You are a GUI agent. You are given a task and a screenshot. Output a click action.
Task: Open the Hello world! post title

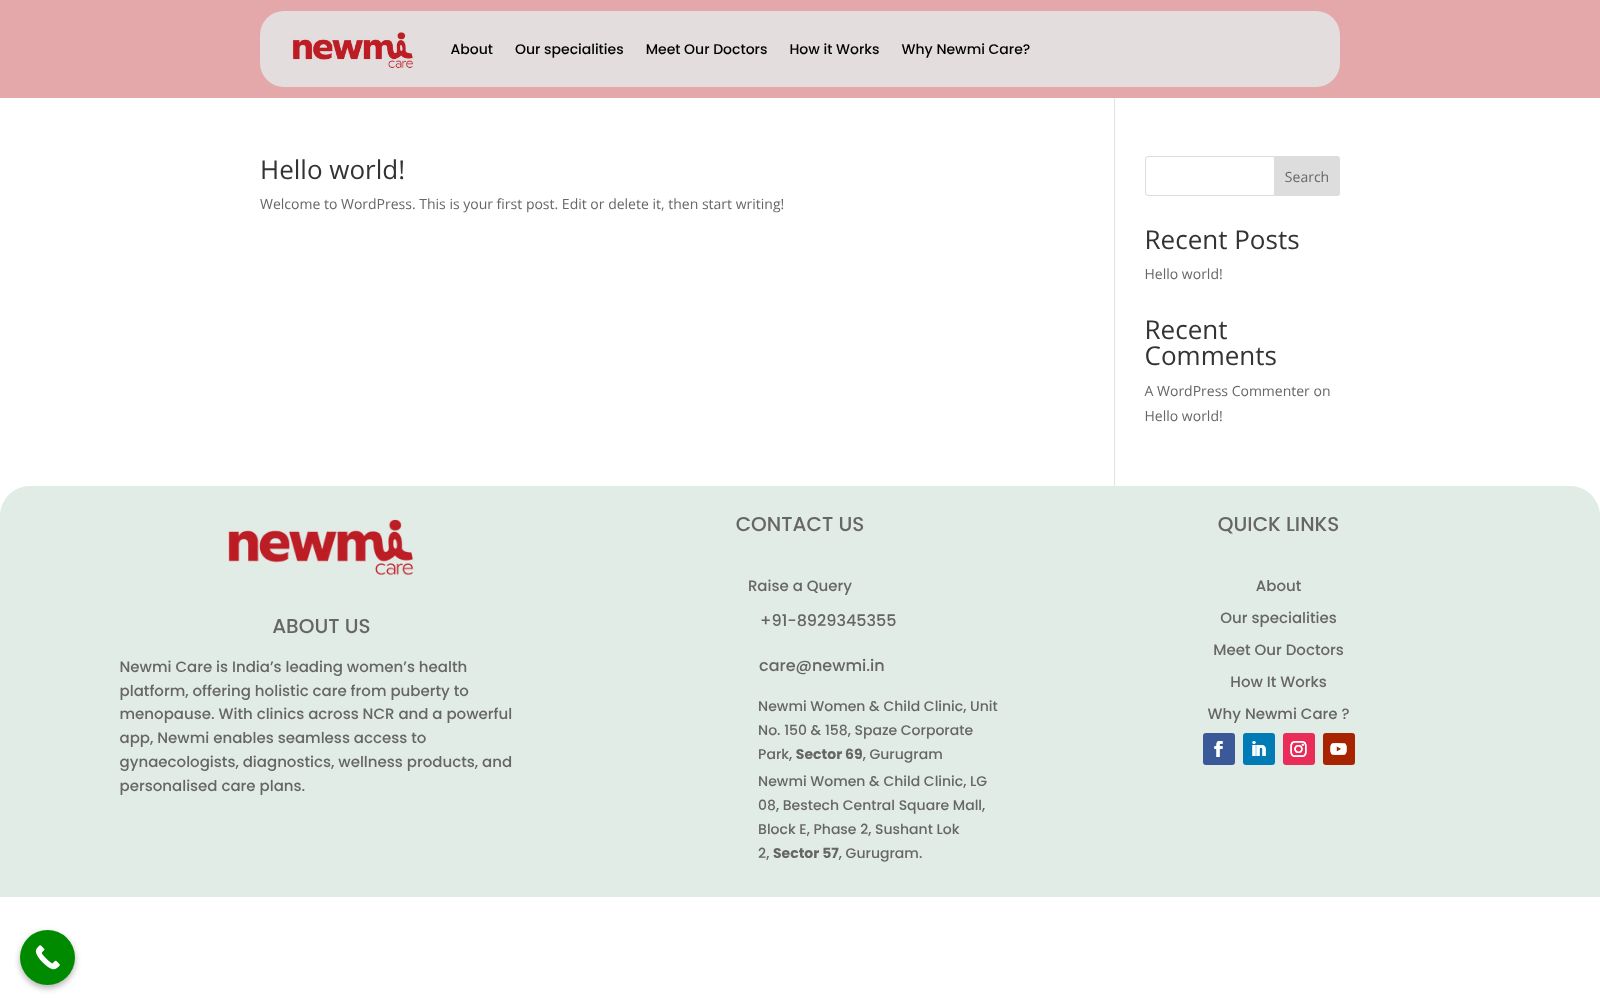332,170
